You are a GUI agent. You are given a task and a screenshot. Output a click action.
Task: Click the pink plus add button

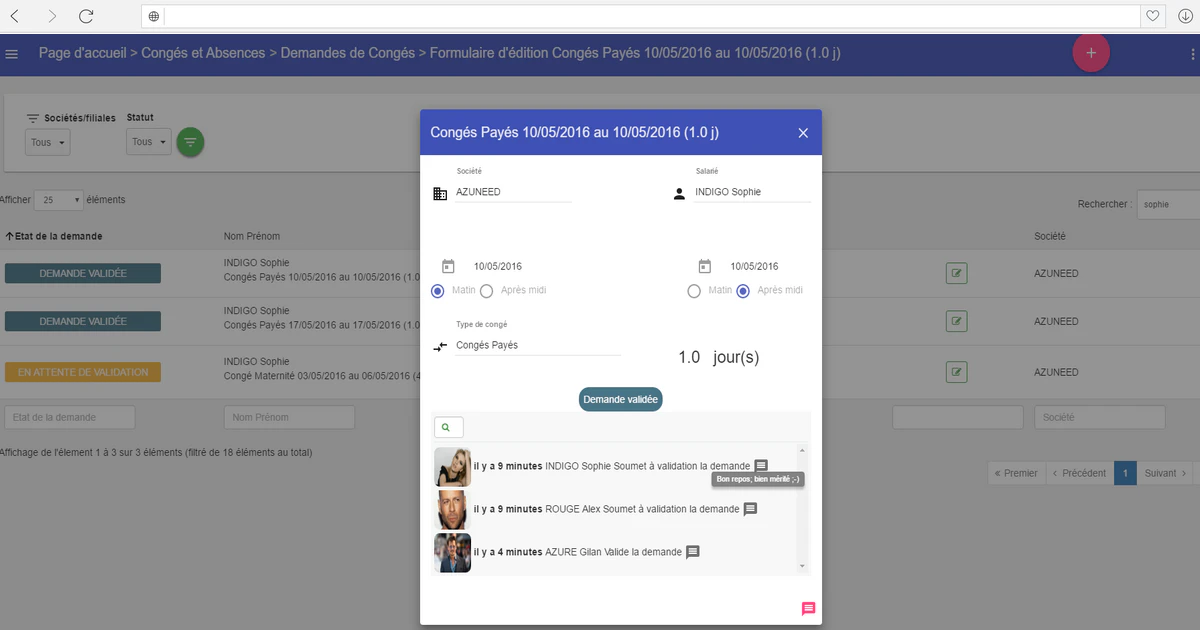click(x=1091, y=53)
